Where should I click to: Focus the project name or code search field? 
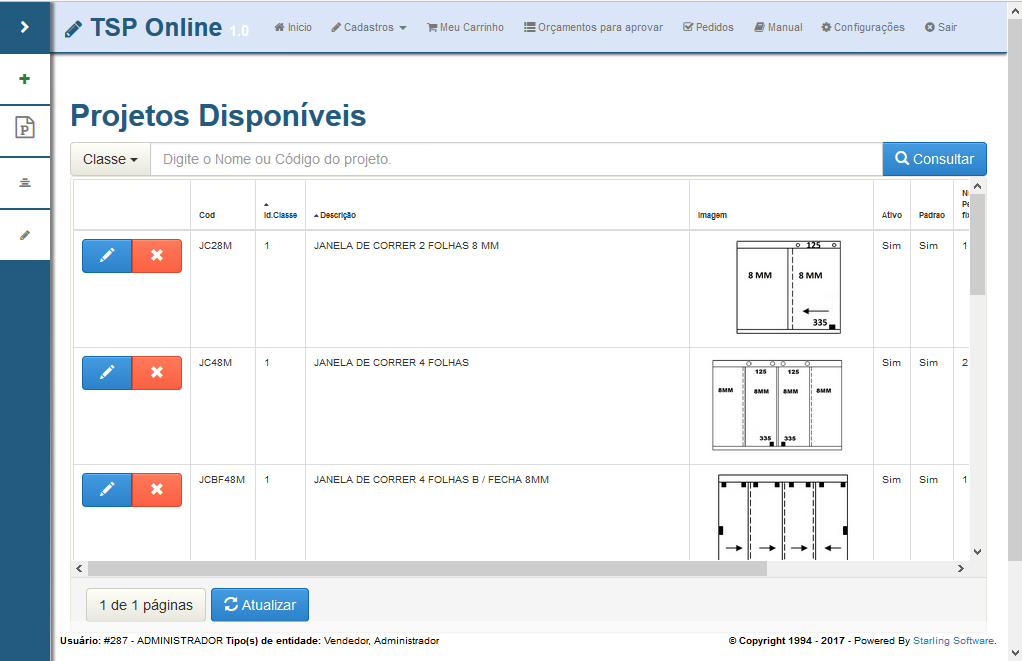516,159
